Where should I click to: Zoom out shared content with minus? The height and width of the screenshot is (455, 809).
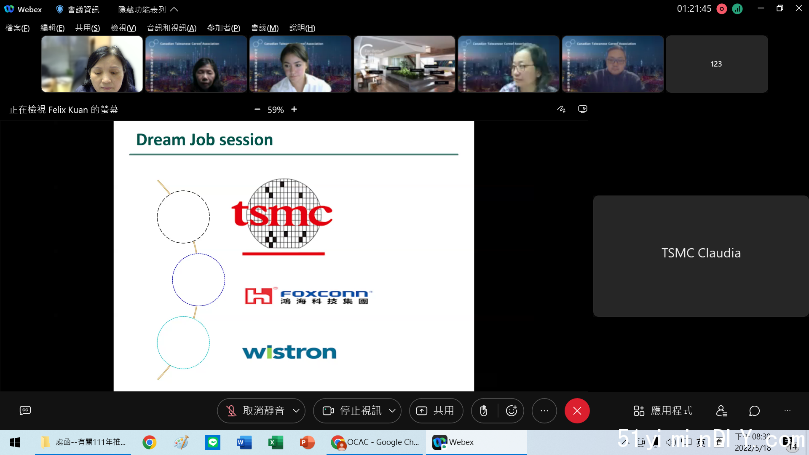[x=257, y=109]
